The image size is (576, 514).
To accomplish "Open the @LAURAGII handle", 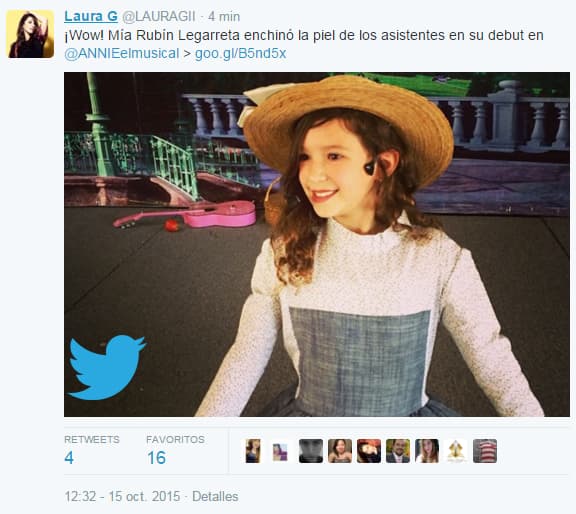I will (x=158, y=17).
